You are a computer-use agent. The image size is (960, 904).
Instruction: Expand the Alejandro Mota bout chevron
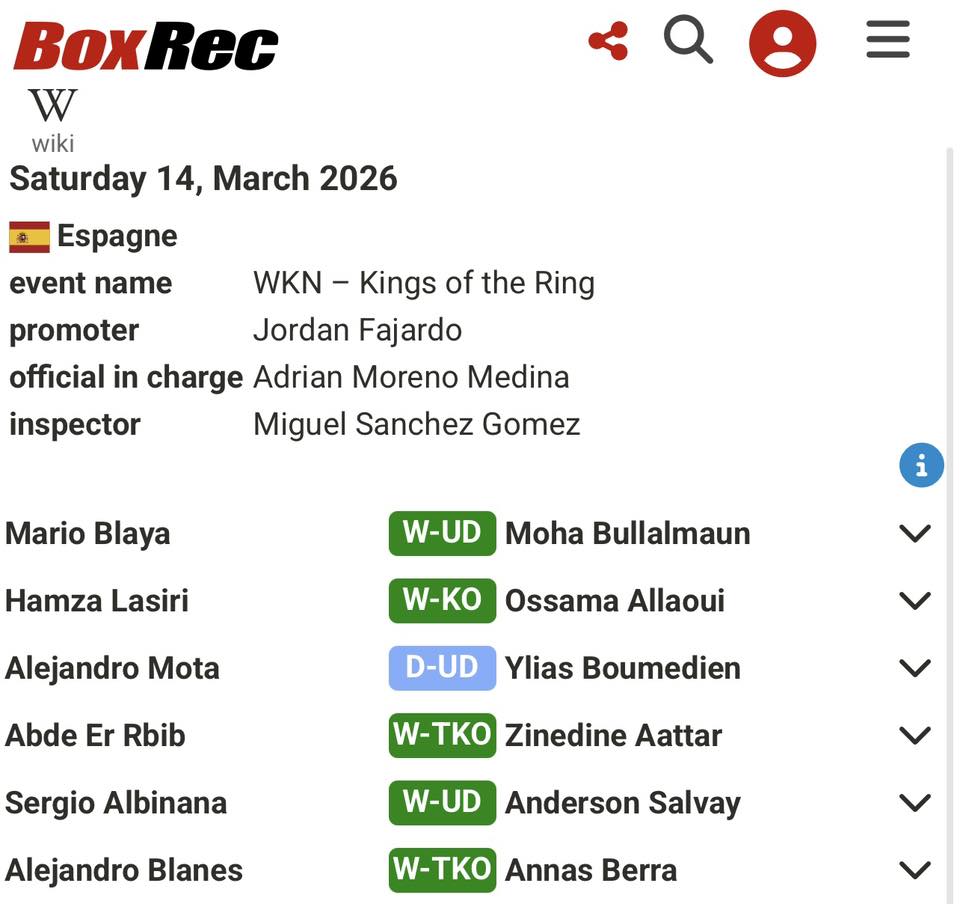point(915,668)
